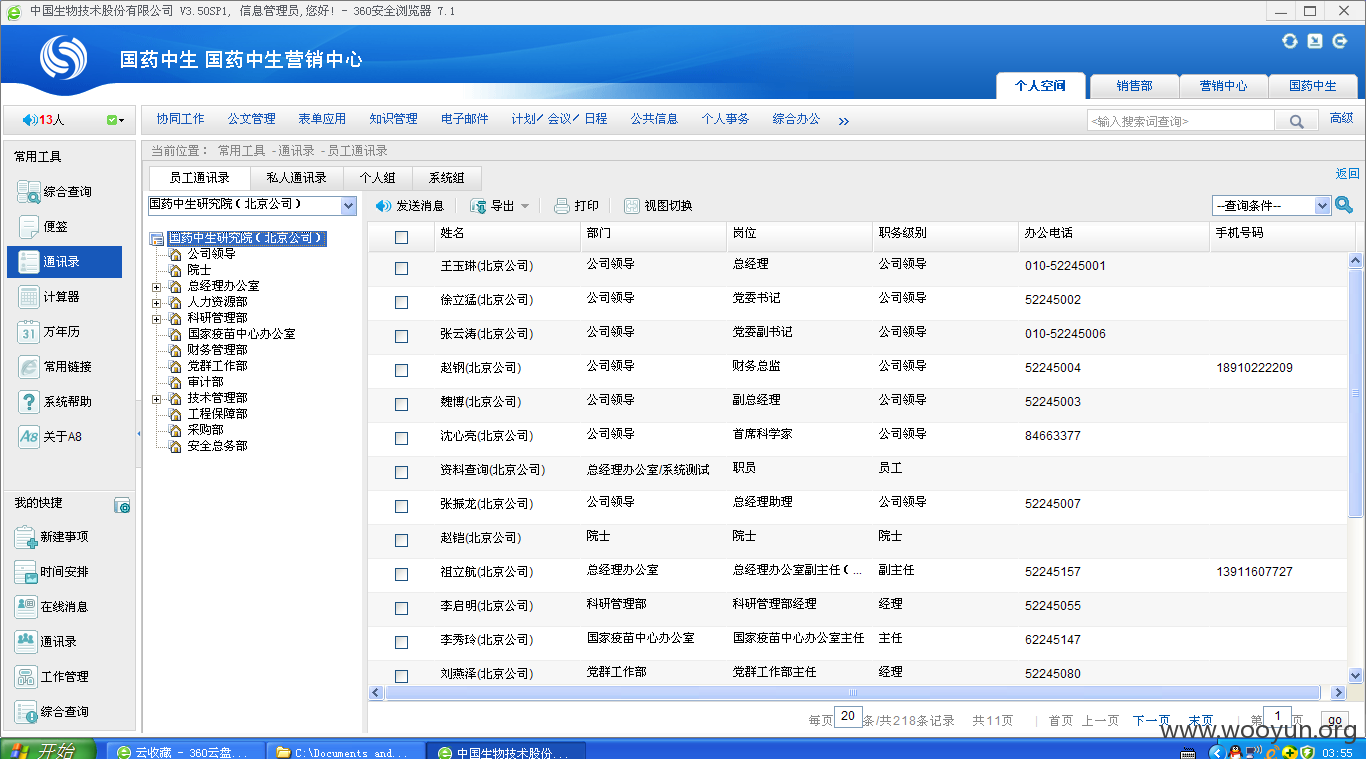Image resolution: width=1366 pixels, height=759 pixels.
Task: Open 综合查询 shortcut under 我的快捷
Action: pyautogui.click(x=52, y=712)
